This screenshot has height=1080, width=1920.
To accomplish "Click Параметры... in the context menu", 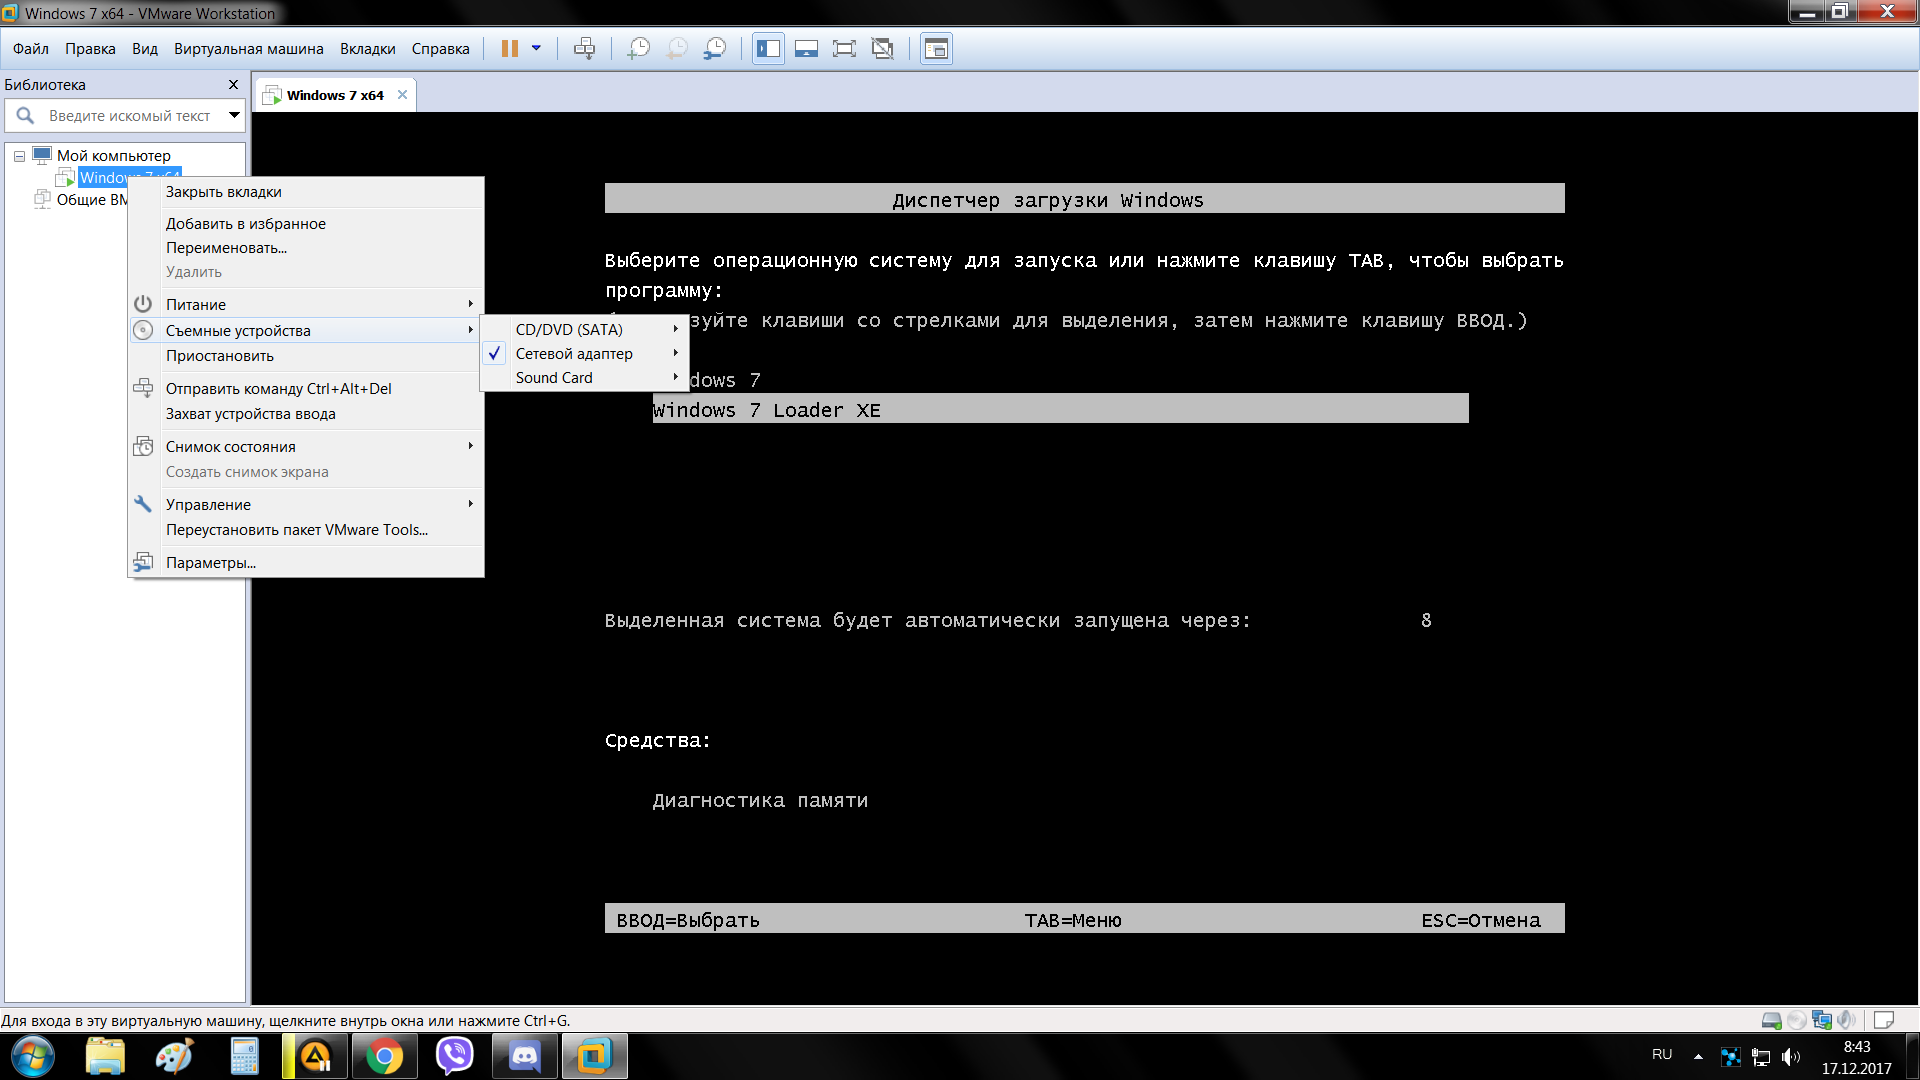I will 210,563.
